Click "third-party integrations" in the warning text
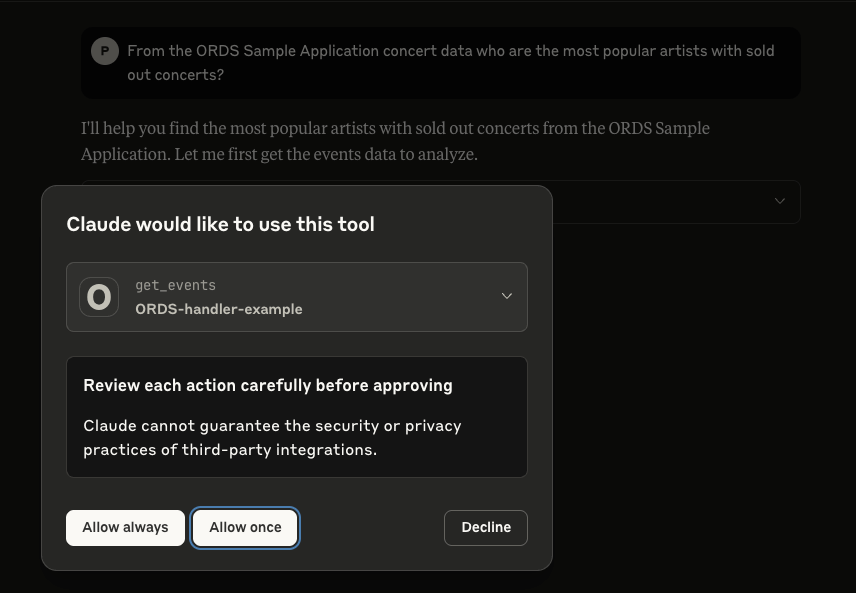This screenshot has height=593, width=856. [279, 450]
